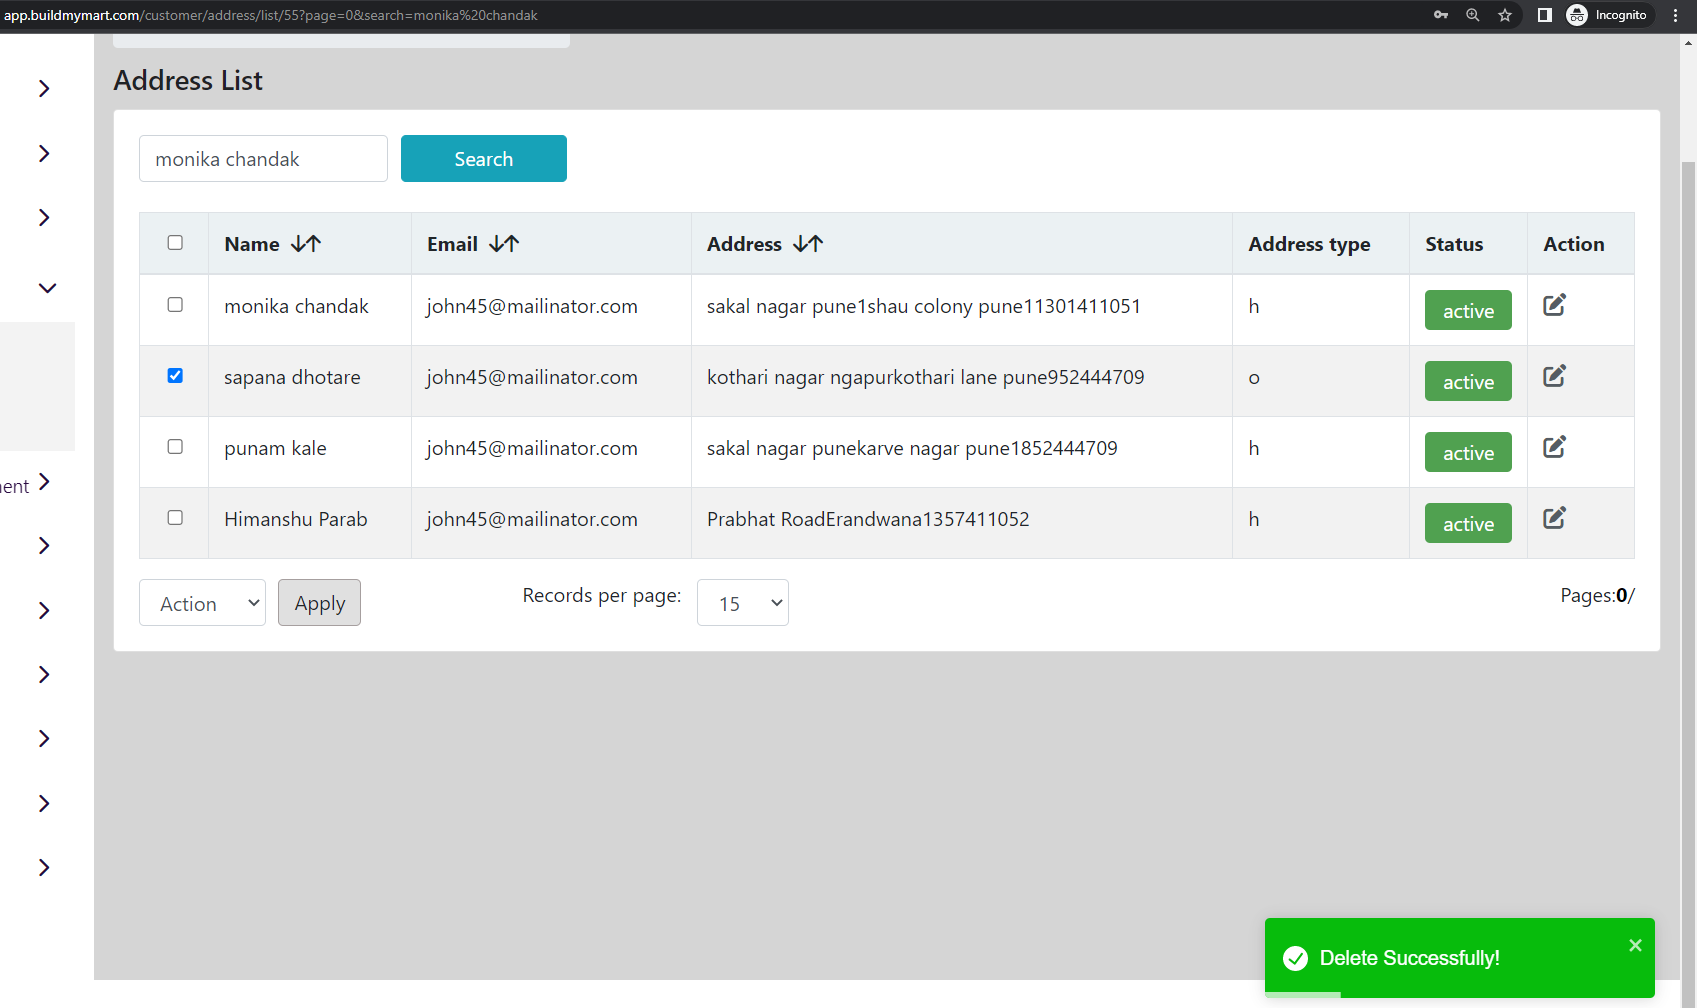This screenshot has height=1008, width=1697.
Task: Open the bulk Action dropdown
Action: (202, 603)
